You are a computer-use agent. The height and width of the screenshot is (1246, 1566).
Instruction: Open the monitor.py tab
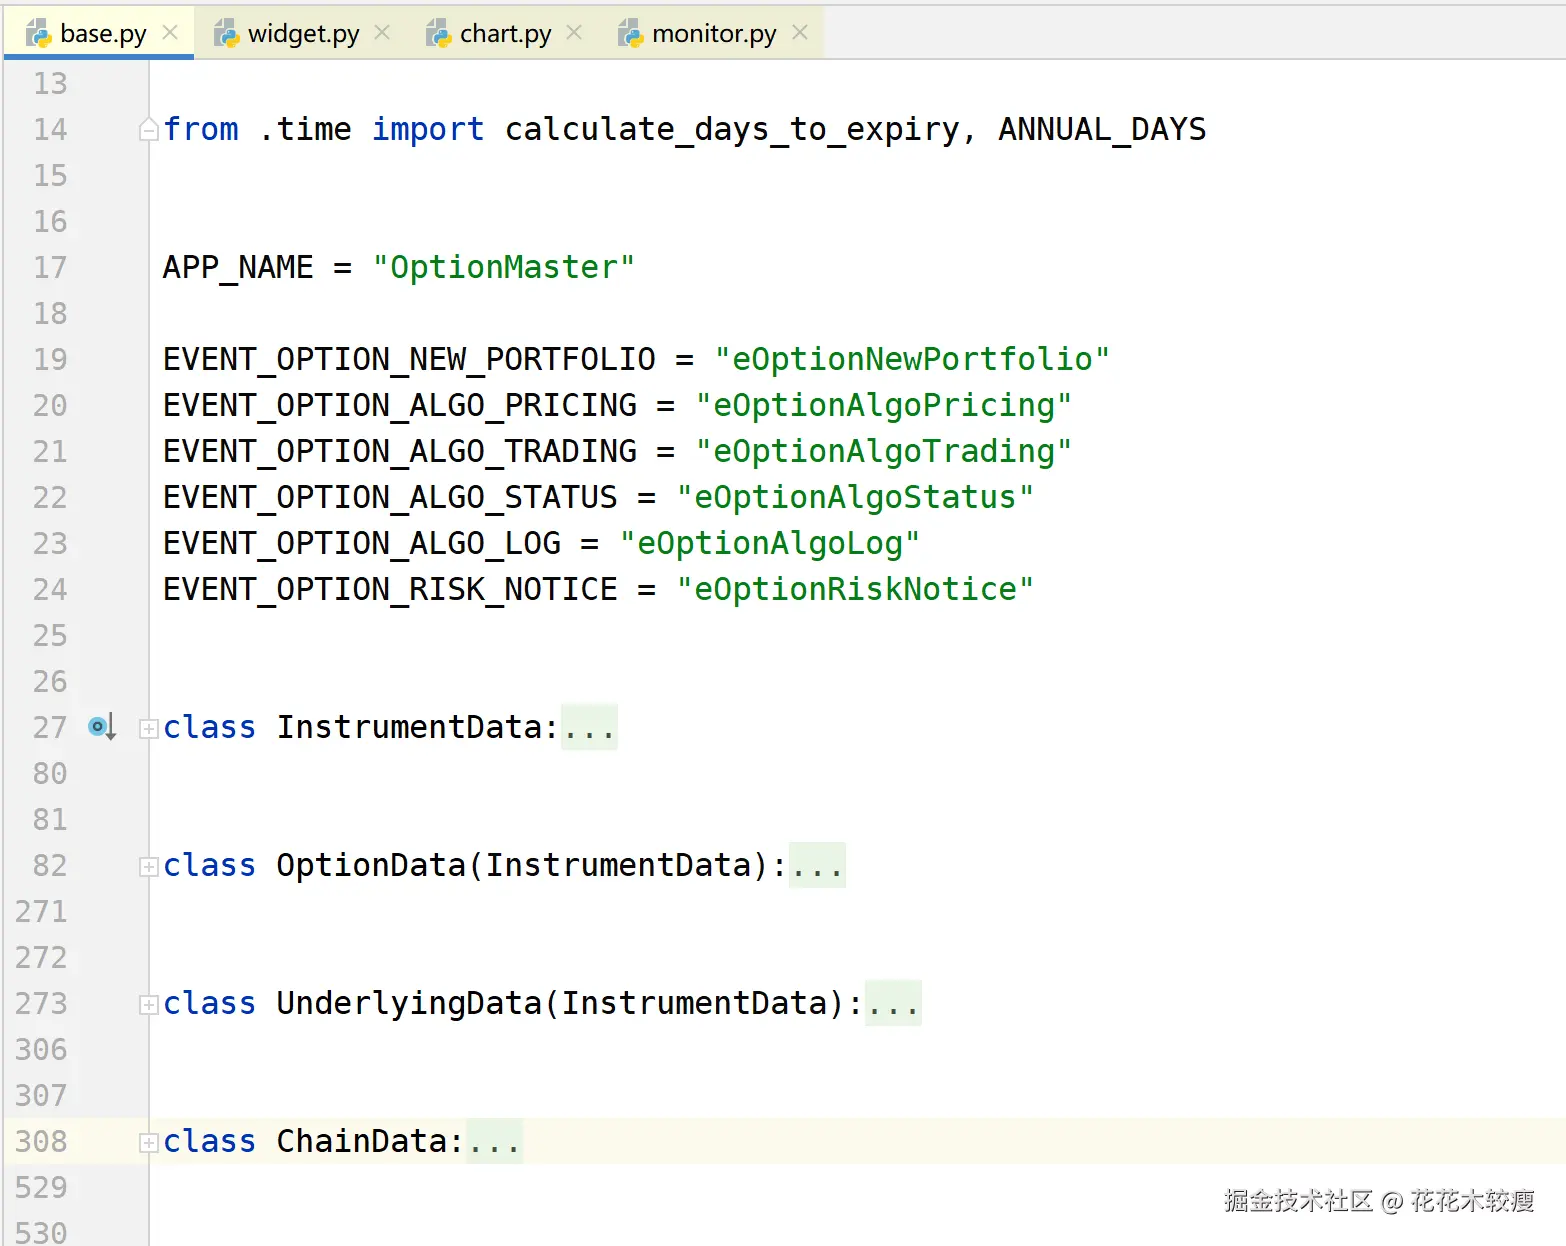point(713,33)
